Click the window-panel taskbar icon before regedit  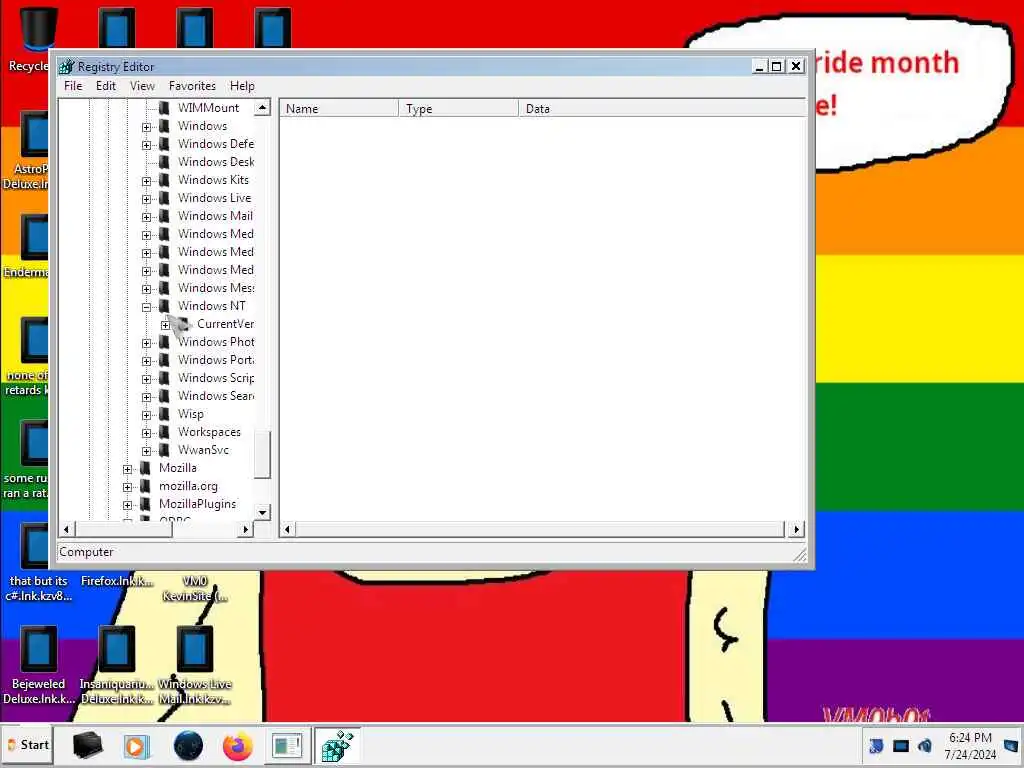tap(287, 746)
